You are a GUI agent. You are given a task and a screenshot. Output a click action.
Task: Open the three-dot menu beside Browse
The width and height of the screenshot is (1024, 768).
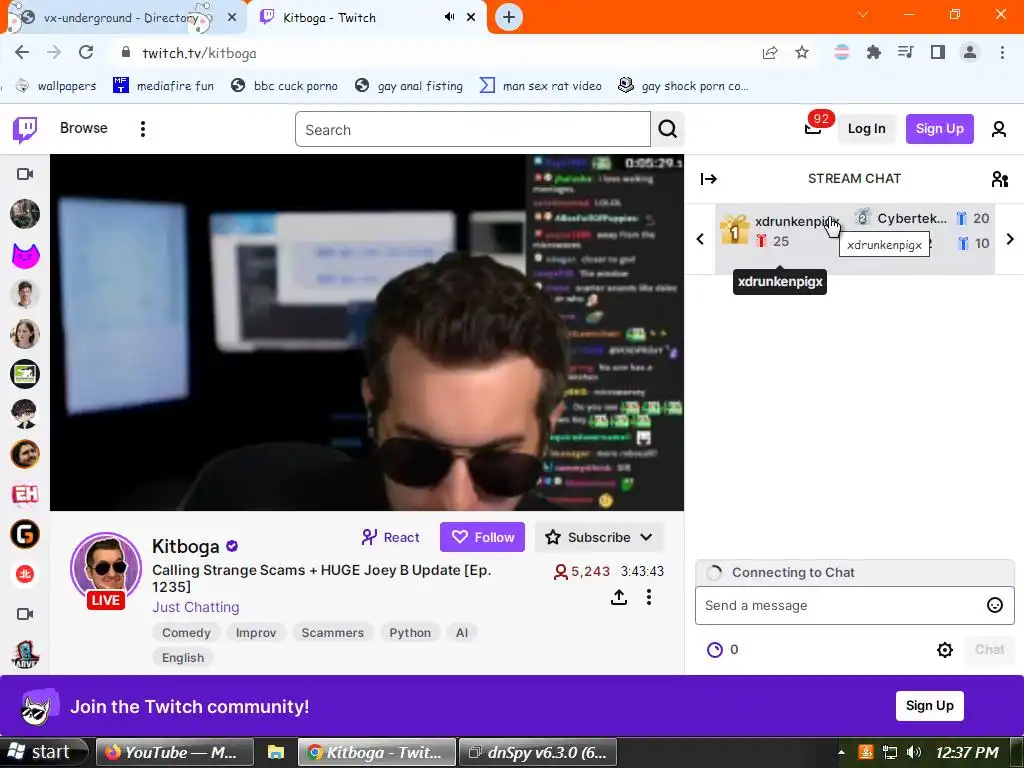142,129
